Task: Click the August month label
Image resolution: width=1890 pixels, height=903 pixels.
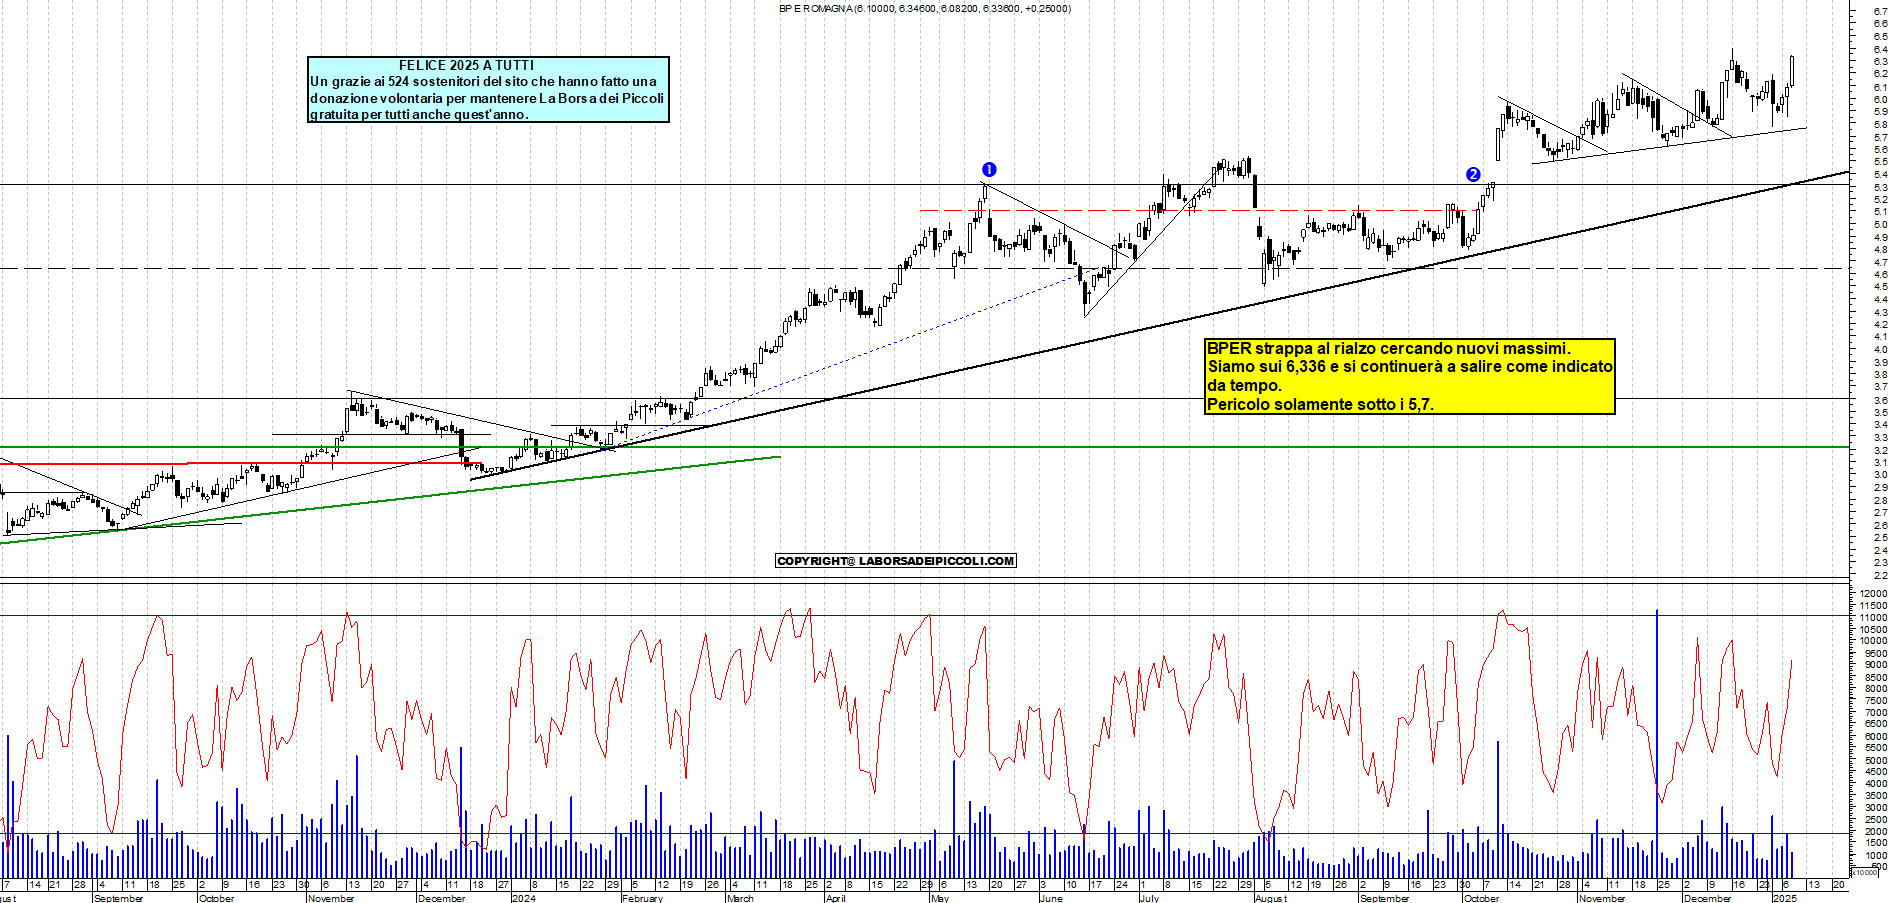Action: coord(1271,898)
